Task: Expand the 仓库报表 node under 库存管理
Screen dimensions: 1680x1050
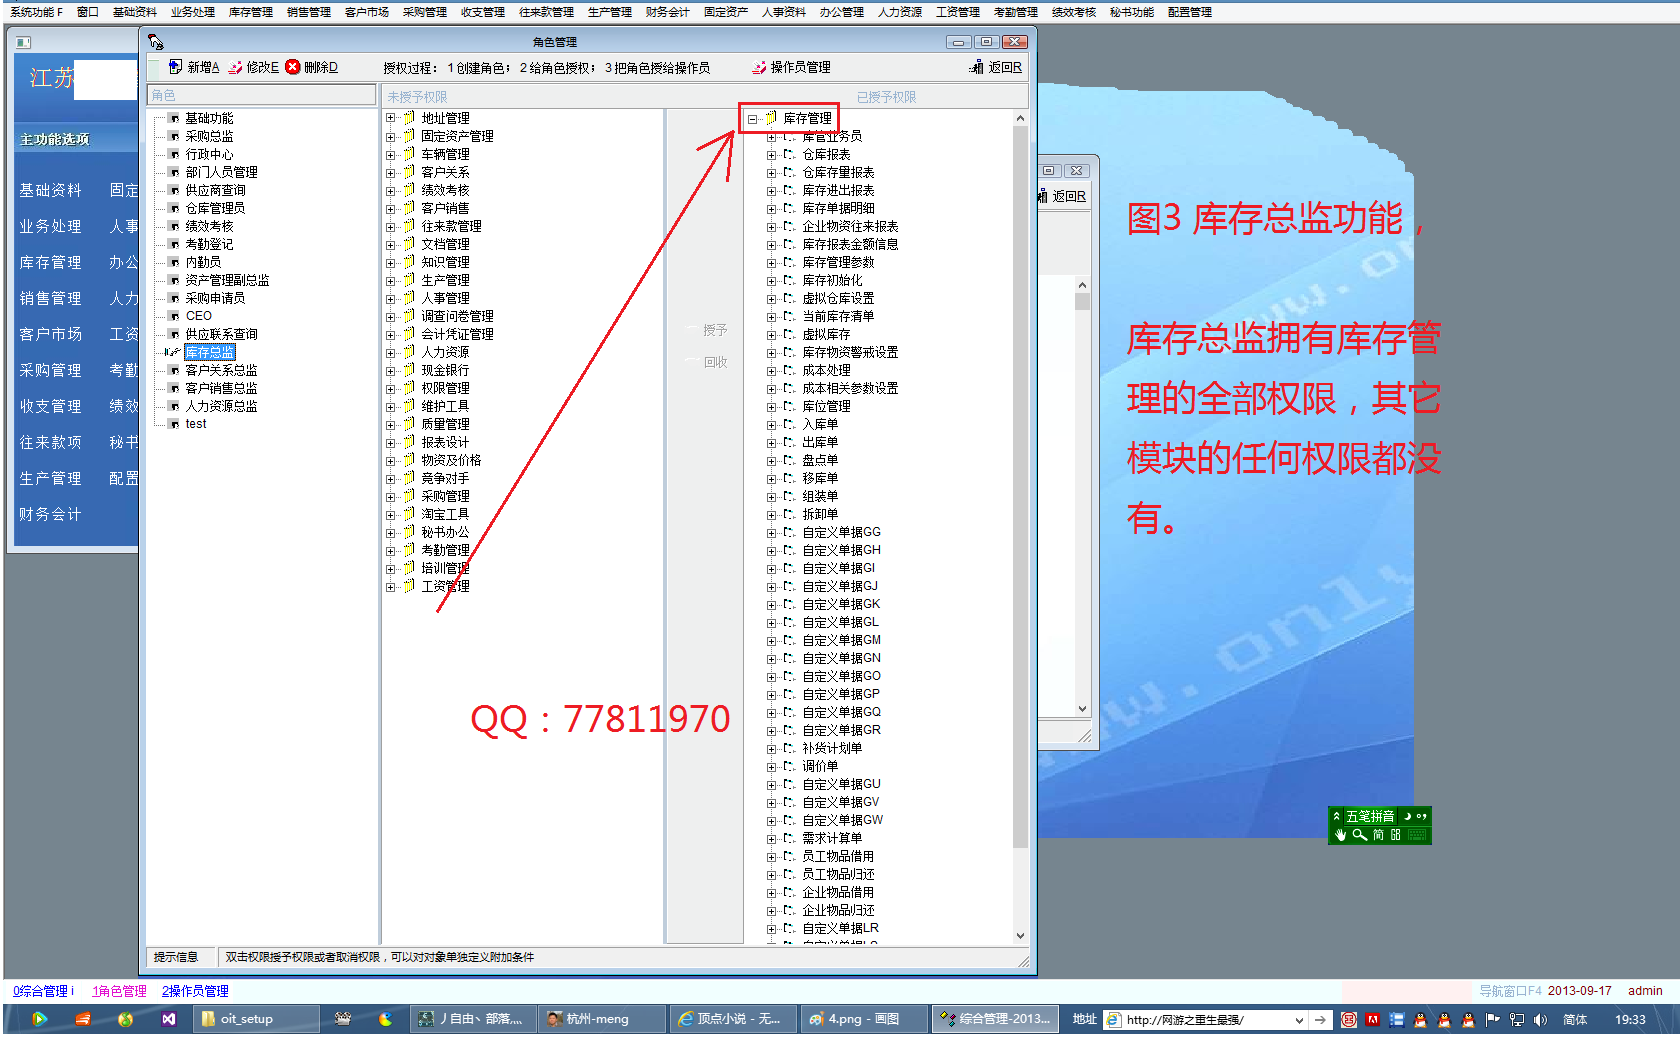Action: [771, 155]
